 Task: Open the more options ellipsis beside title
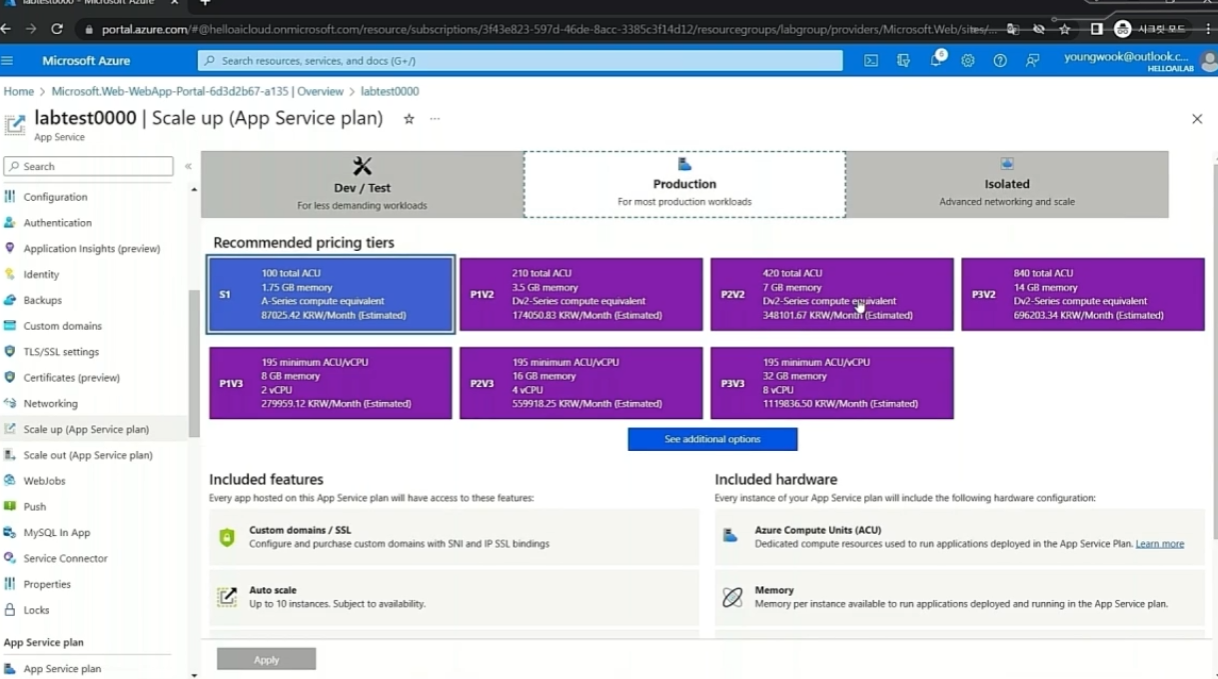(x=435, y=119)
